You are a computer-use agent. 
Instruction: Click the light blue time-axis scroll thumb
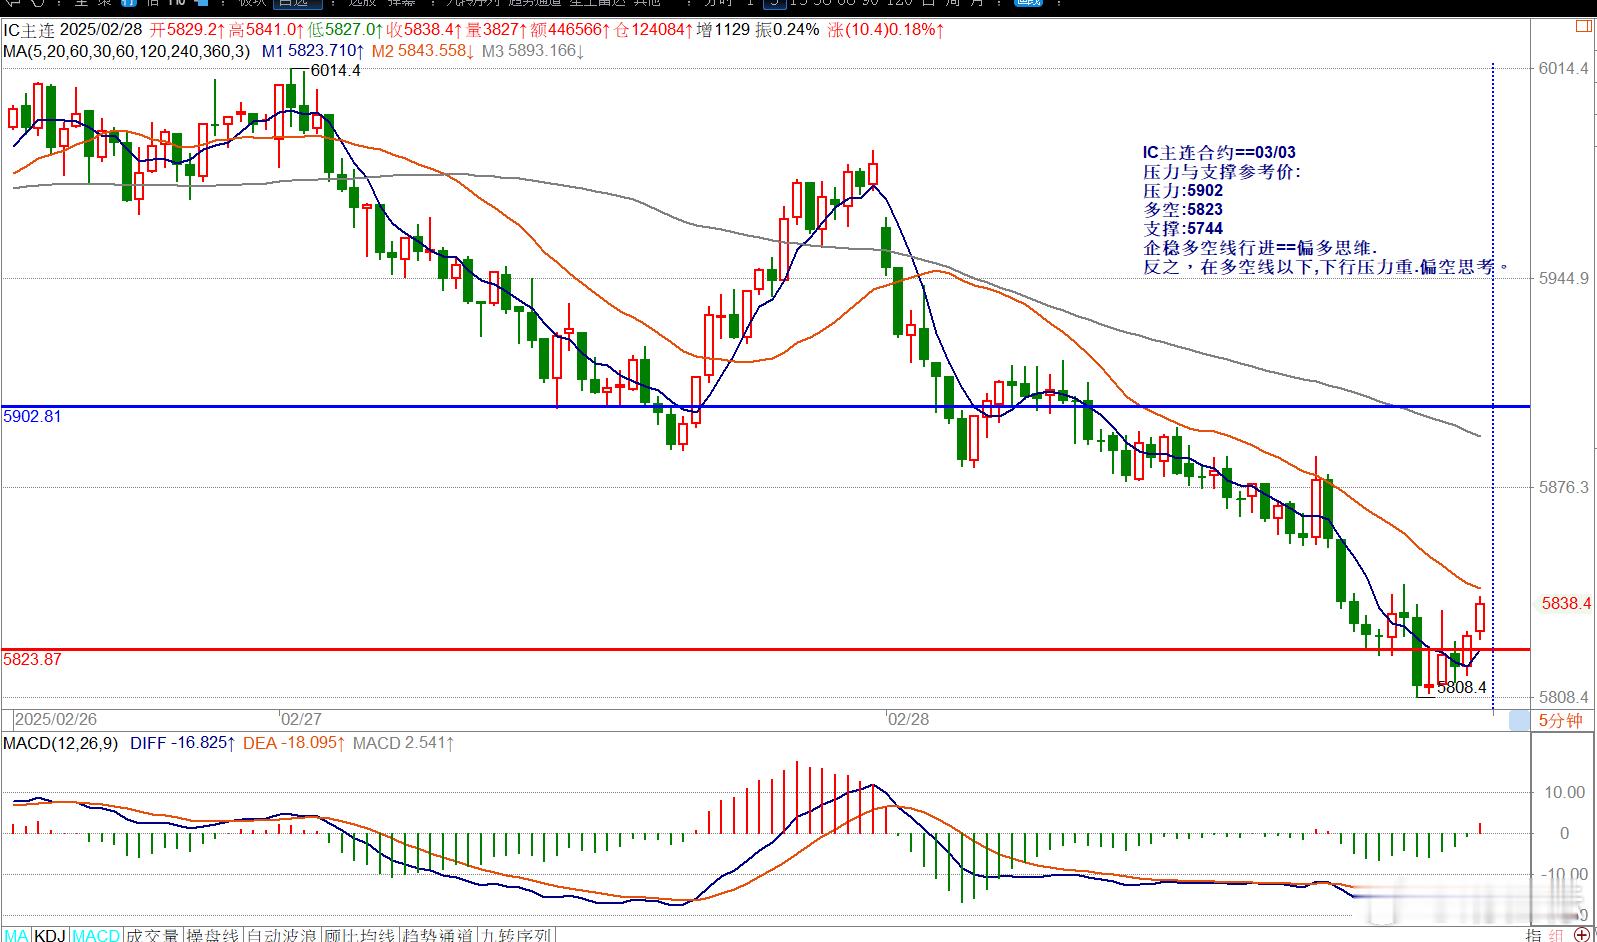[x=1519, y=720]
